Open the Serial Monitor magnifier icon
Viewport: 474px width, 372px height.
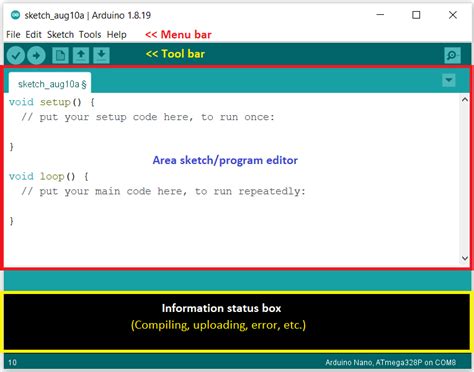tap(452, 55)
